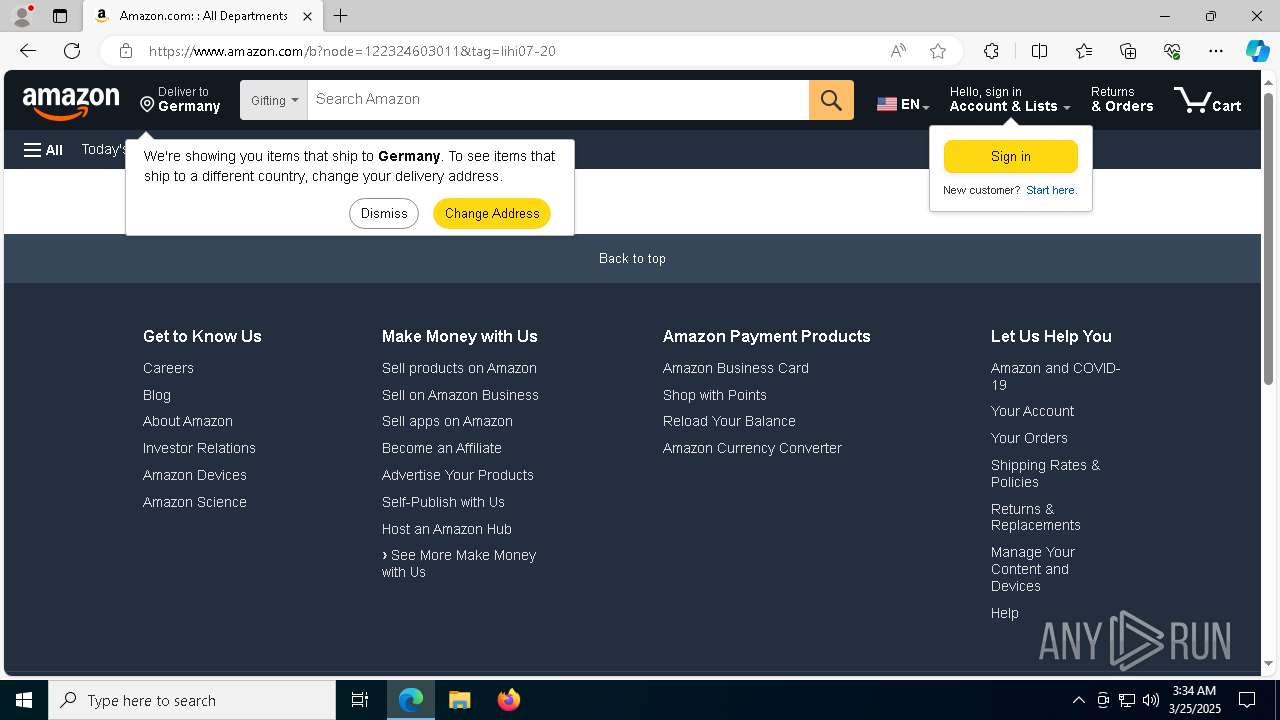Enable split screen view

coord(1039,51)
